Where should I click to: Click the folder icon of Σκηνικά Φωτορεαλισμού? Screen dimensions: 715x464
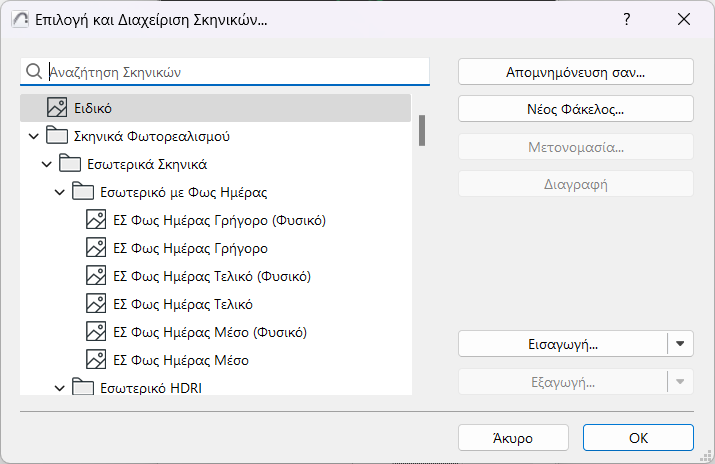click(57, 136)
